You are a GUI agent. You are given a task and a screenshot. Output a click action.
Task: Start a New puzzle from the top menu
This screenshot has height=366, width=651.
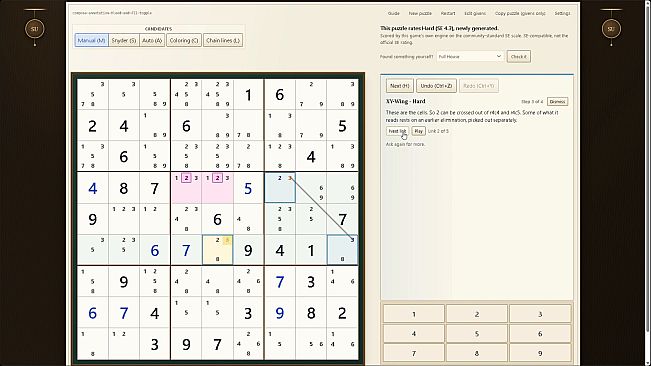click(420, 13)
